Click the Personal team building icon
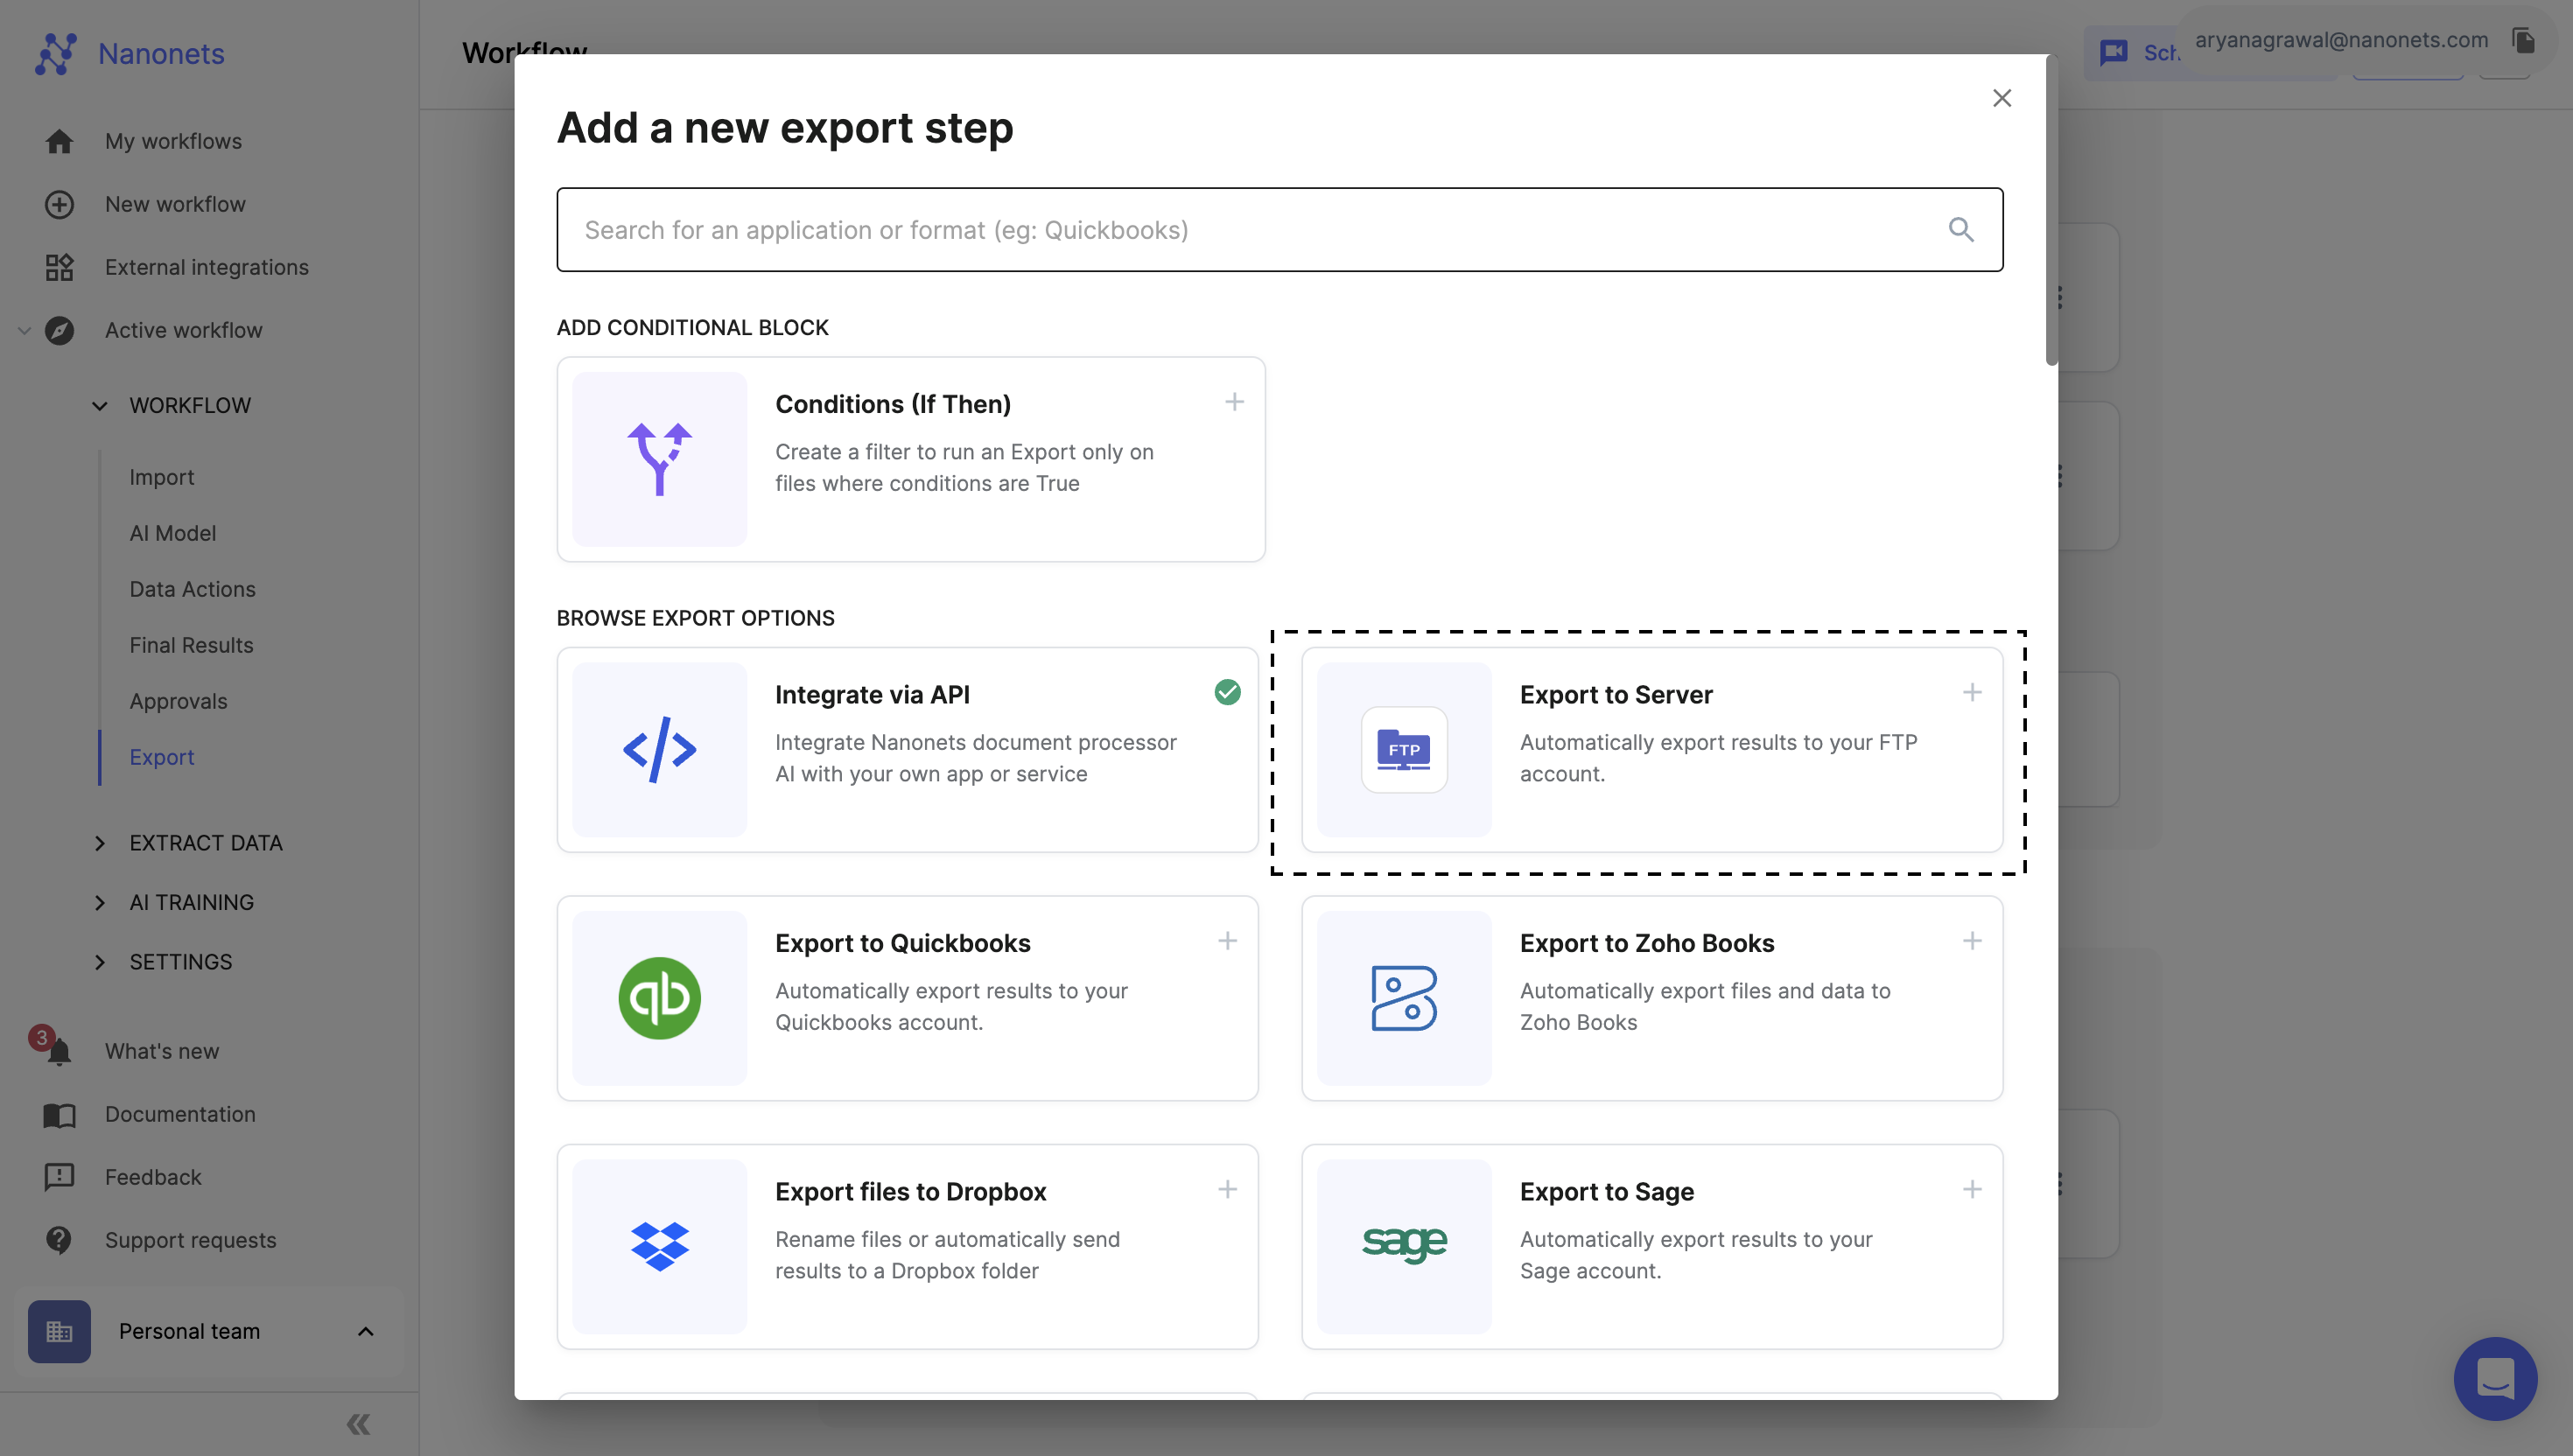The width and height of the screenshot is (2573, 1456). point(59,1332)
